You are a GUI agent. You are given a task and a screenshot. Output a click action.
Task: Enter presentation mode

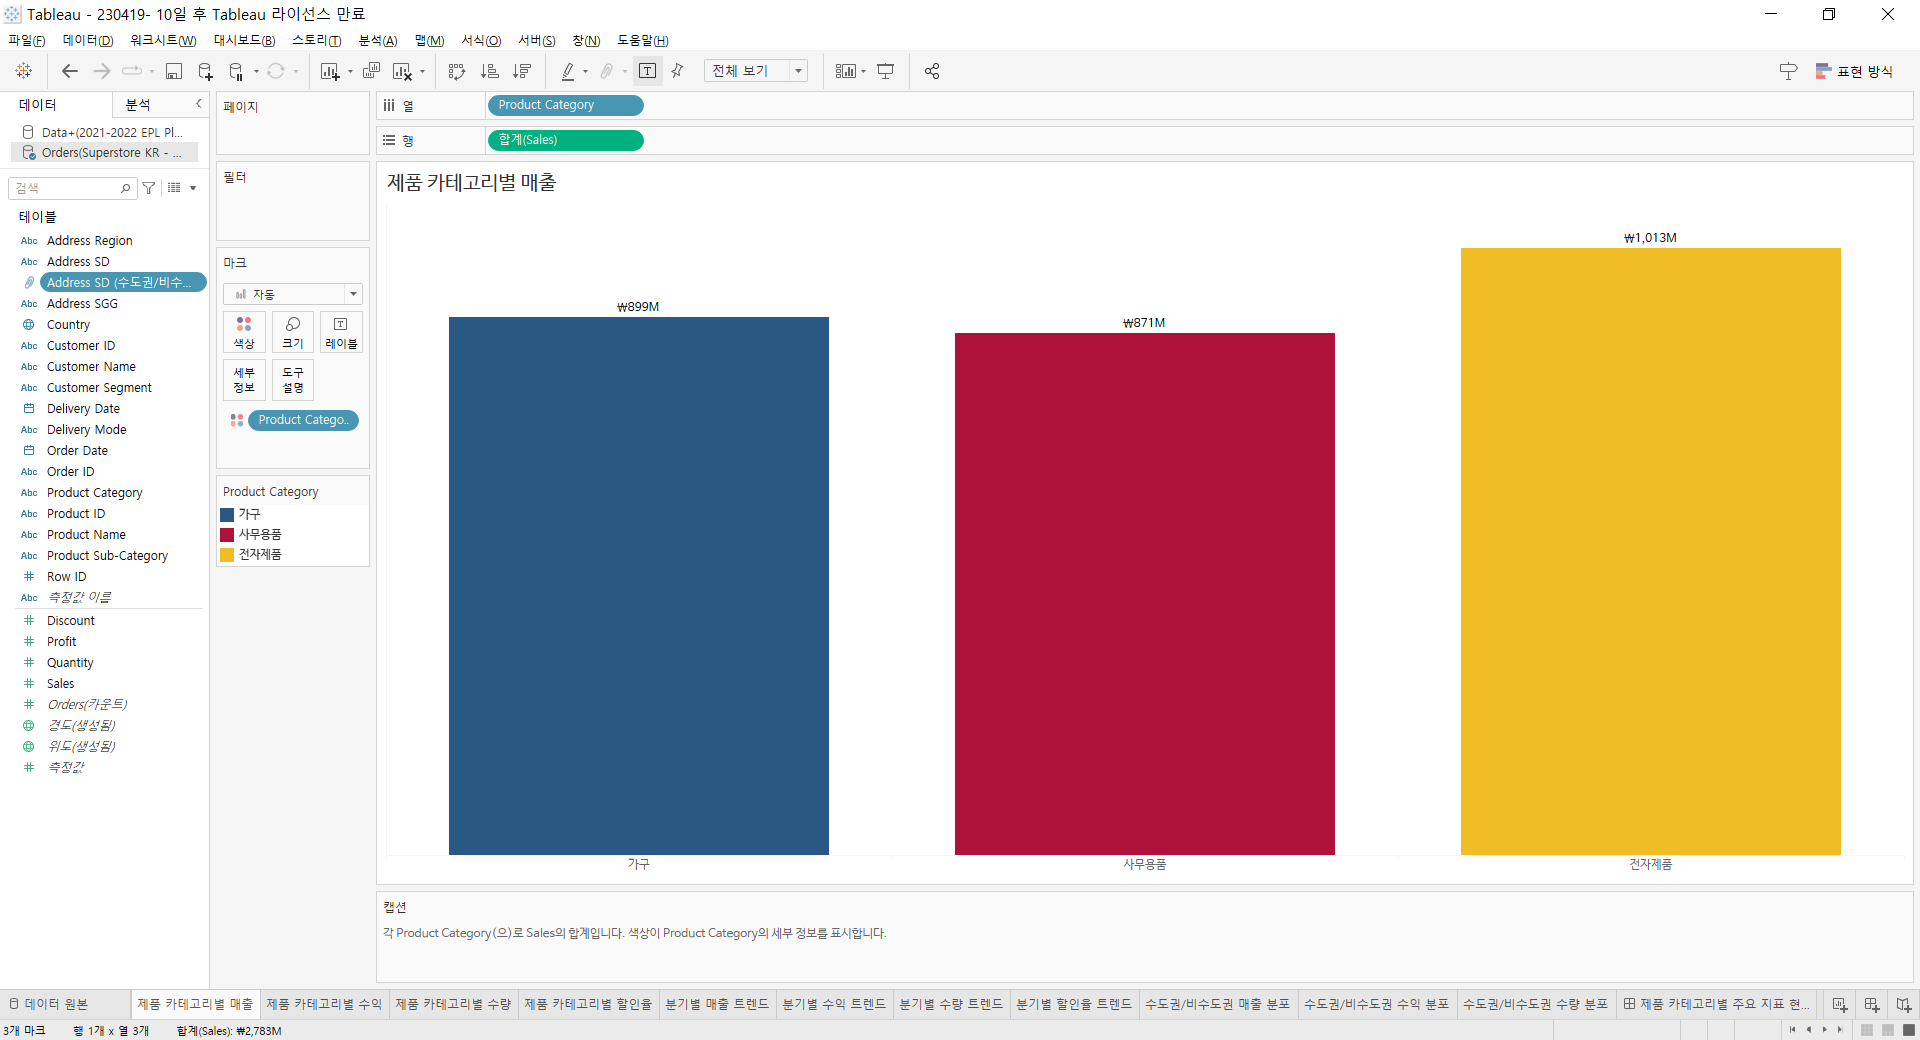886,71
